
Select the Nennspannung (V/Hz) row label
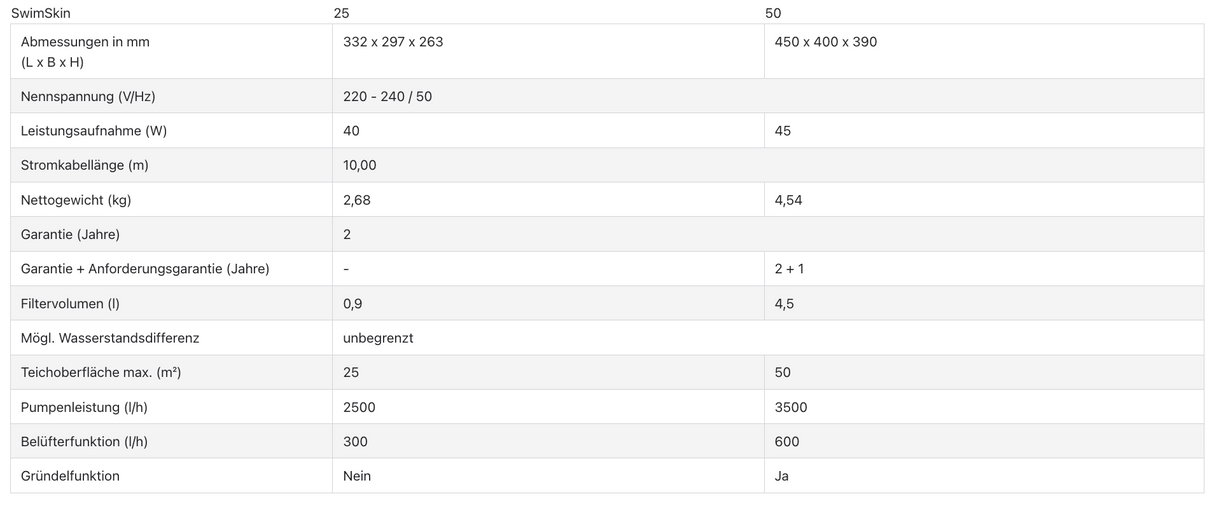coord(88,97)
